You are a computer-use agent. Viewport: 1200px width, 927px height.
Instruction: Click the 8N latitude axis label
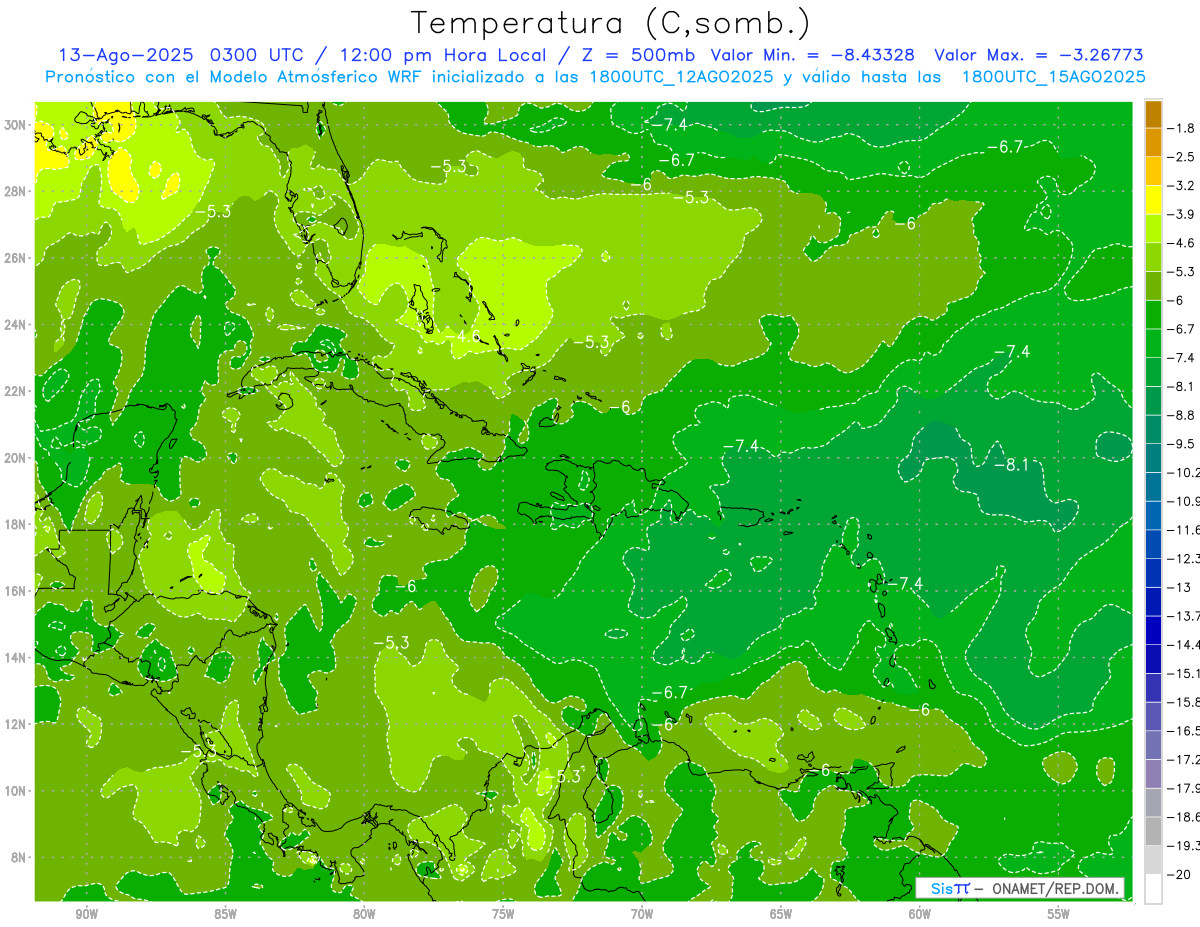(x=17, y=858)
